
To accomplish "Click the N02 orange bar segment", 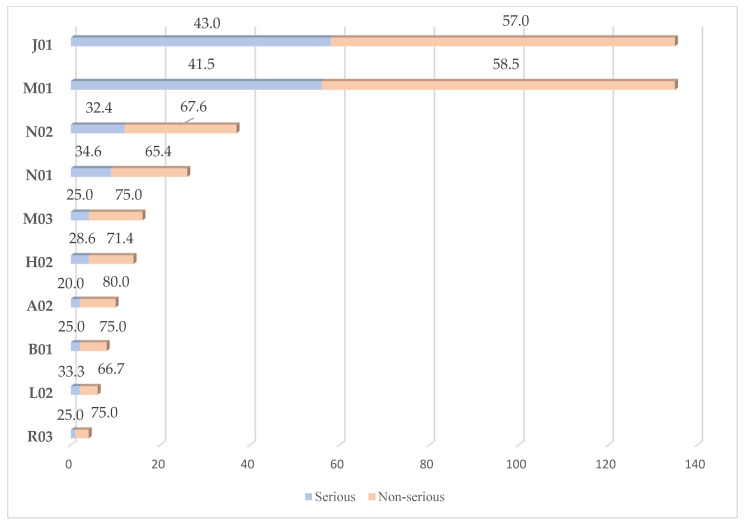I will tap(181, 128).
